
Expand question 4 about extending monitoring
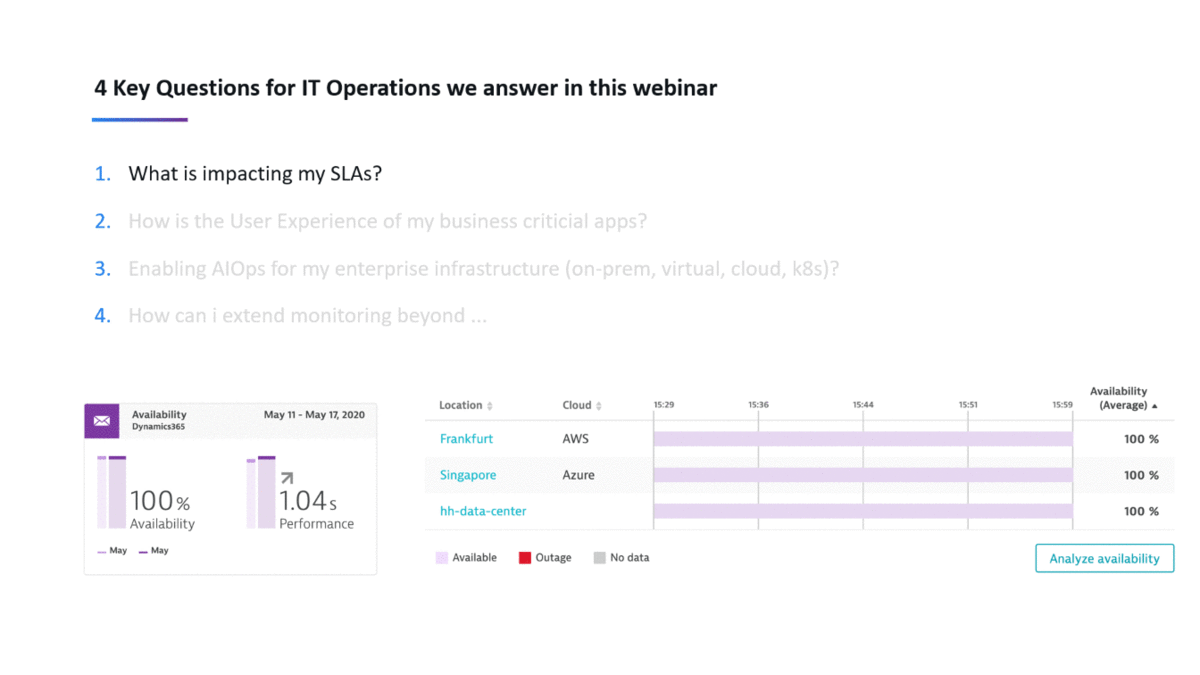307,315
